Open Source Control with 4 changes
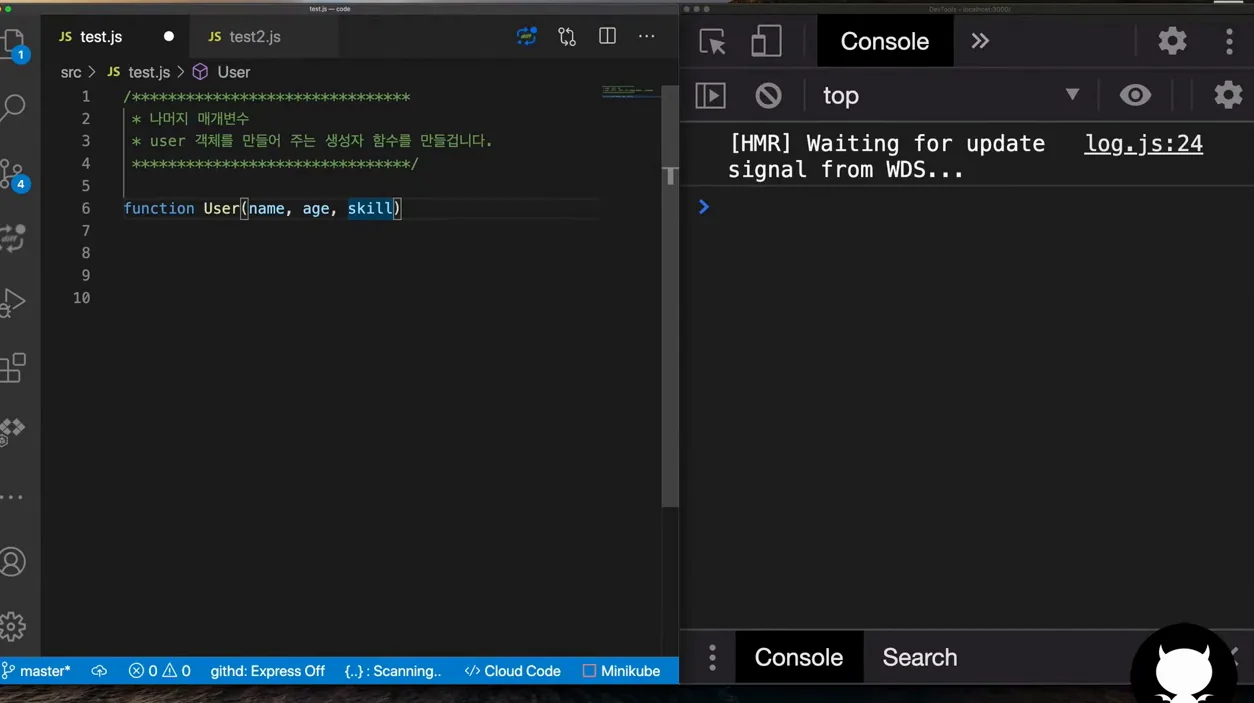 (x=13, y=174)
